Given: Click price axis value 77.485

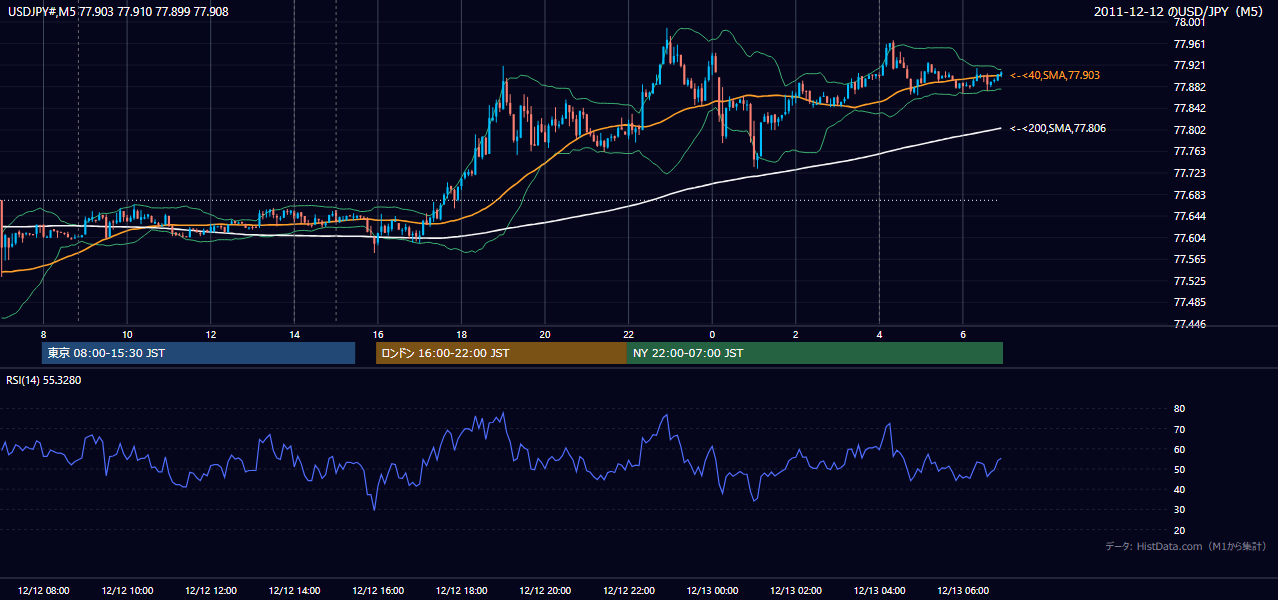Looking at the screenshot, I should coord(1189,302).
